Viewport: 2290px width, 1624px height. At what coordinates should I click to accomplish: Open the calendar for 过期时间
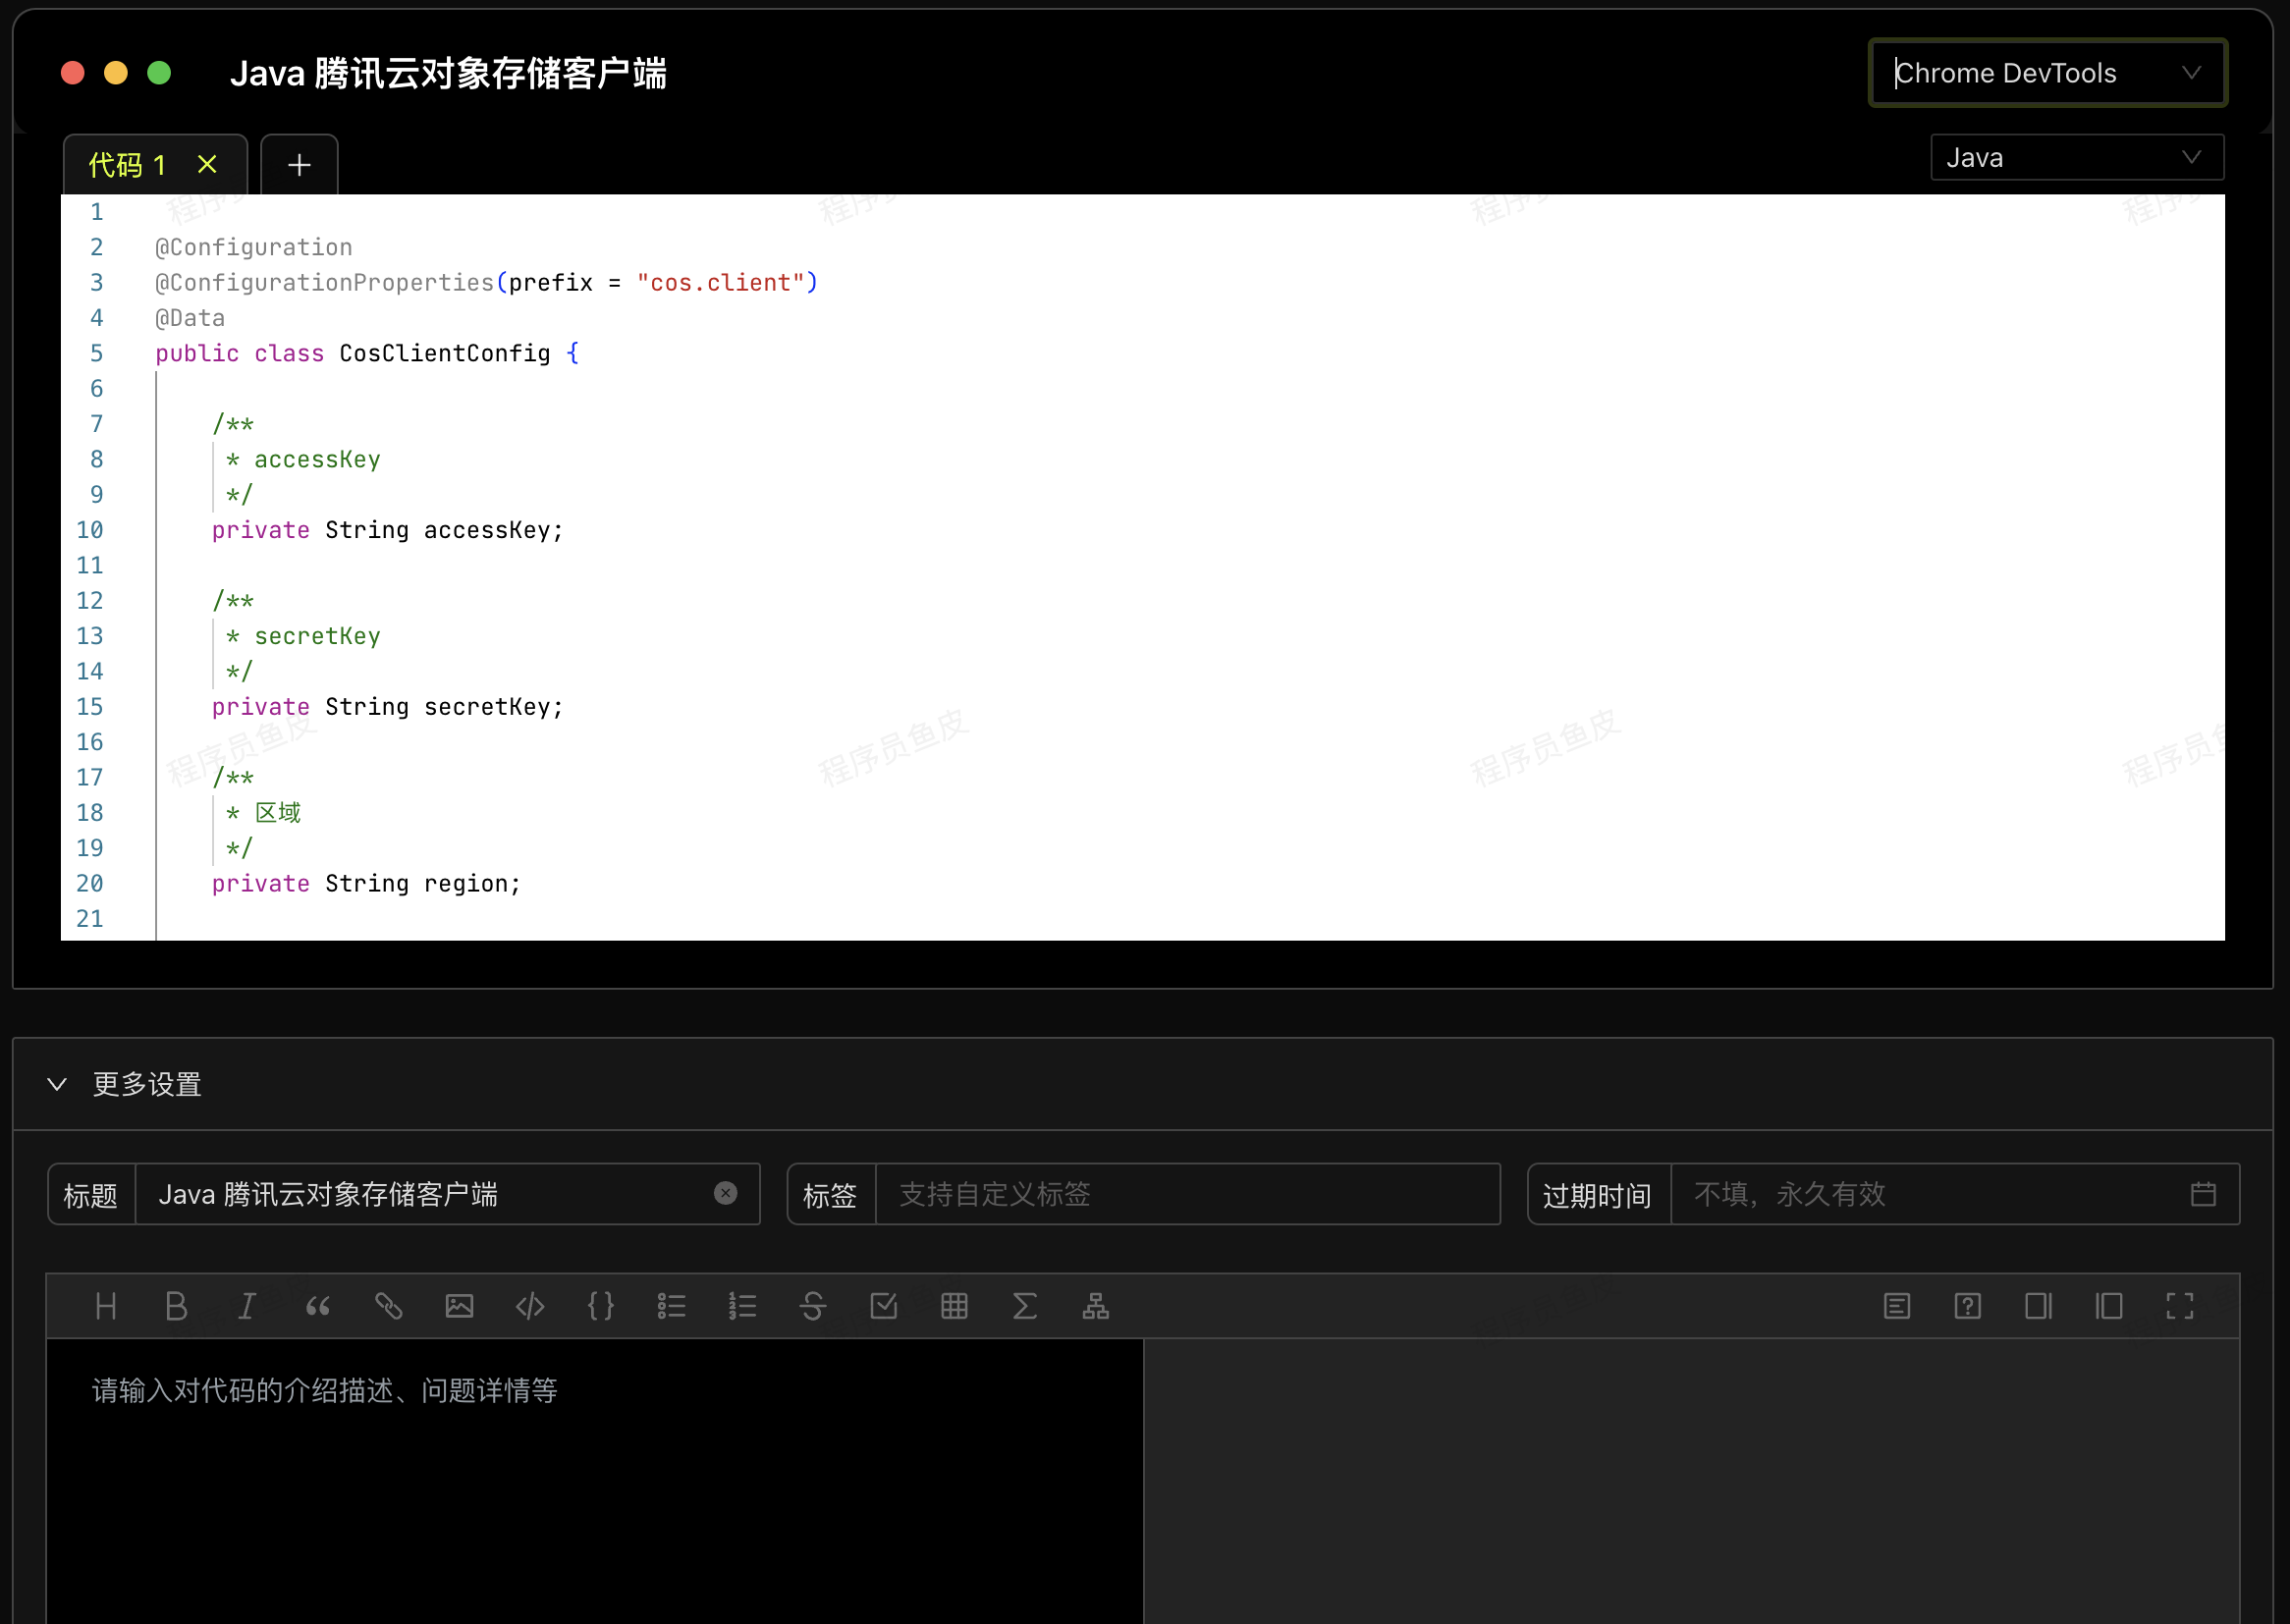pos(2203,1194)
